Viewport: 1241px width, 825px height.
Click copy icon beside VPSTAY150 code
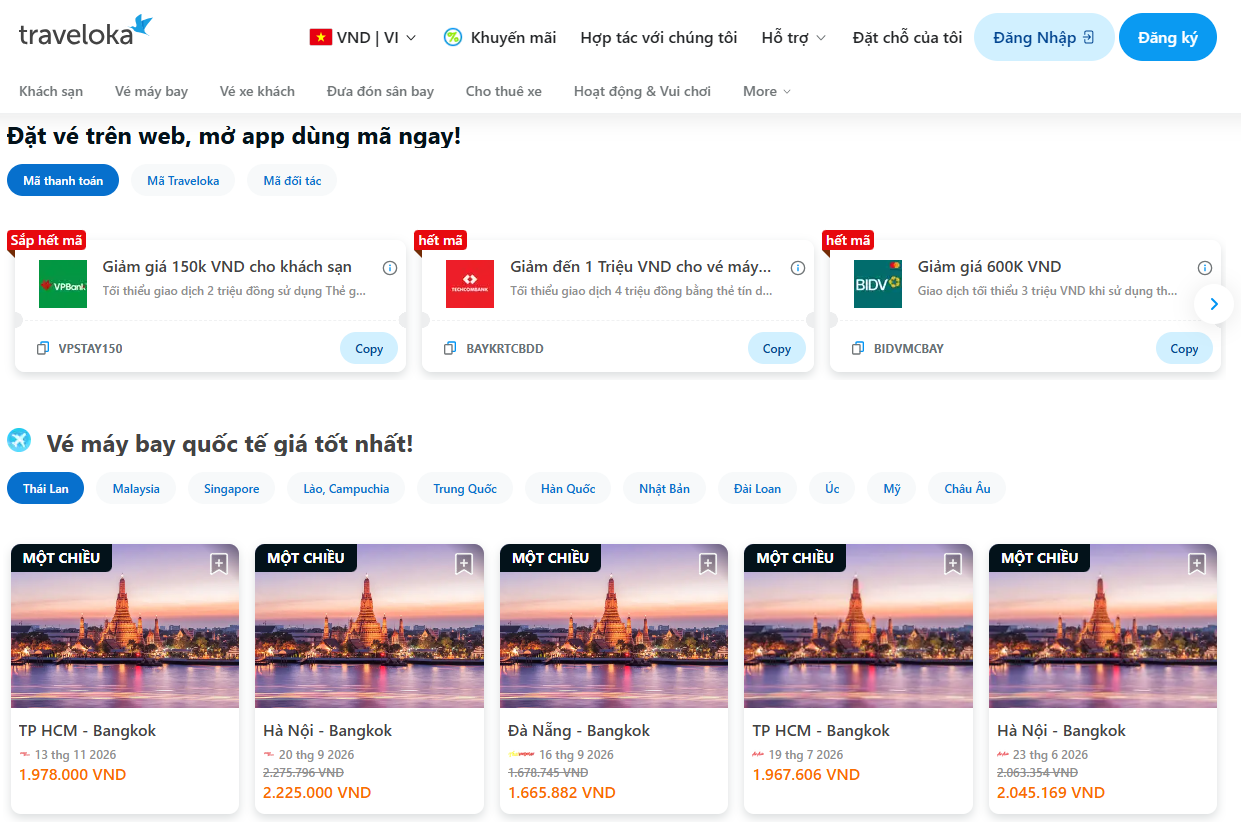point(42,349)
